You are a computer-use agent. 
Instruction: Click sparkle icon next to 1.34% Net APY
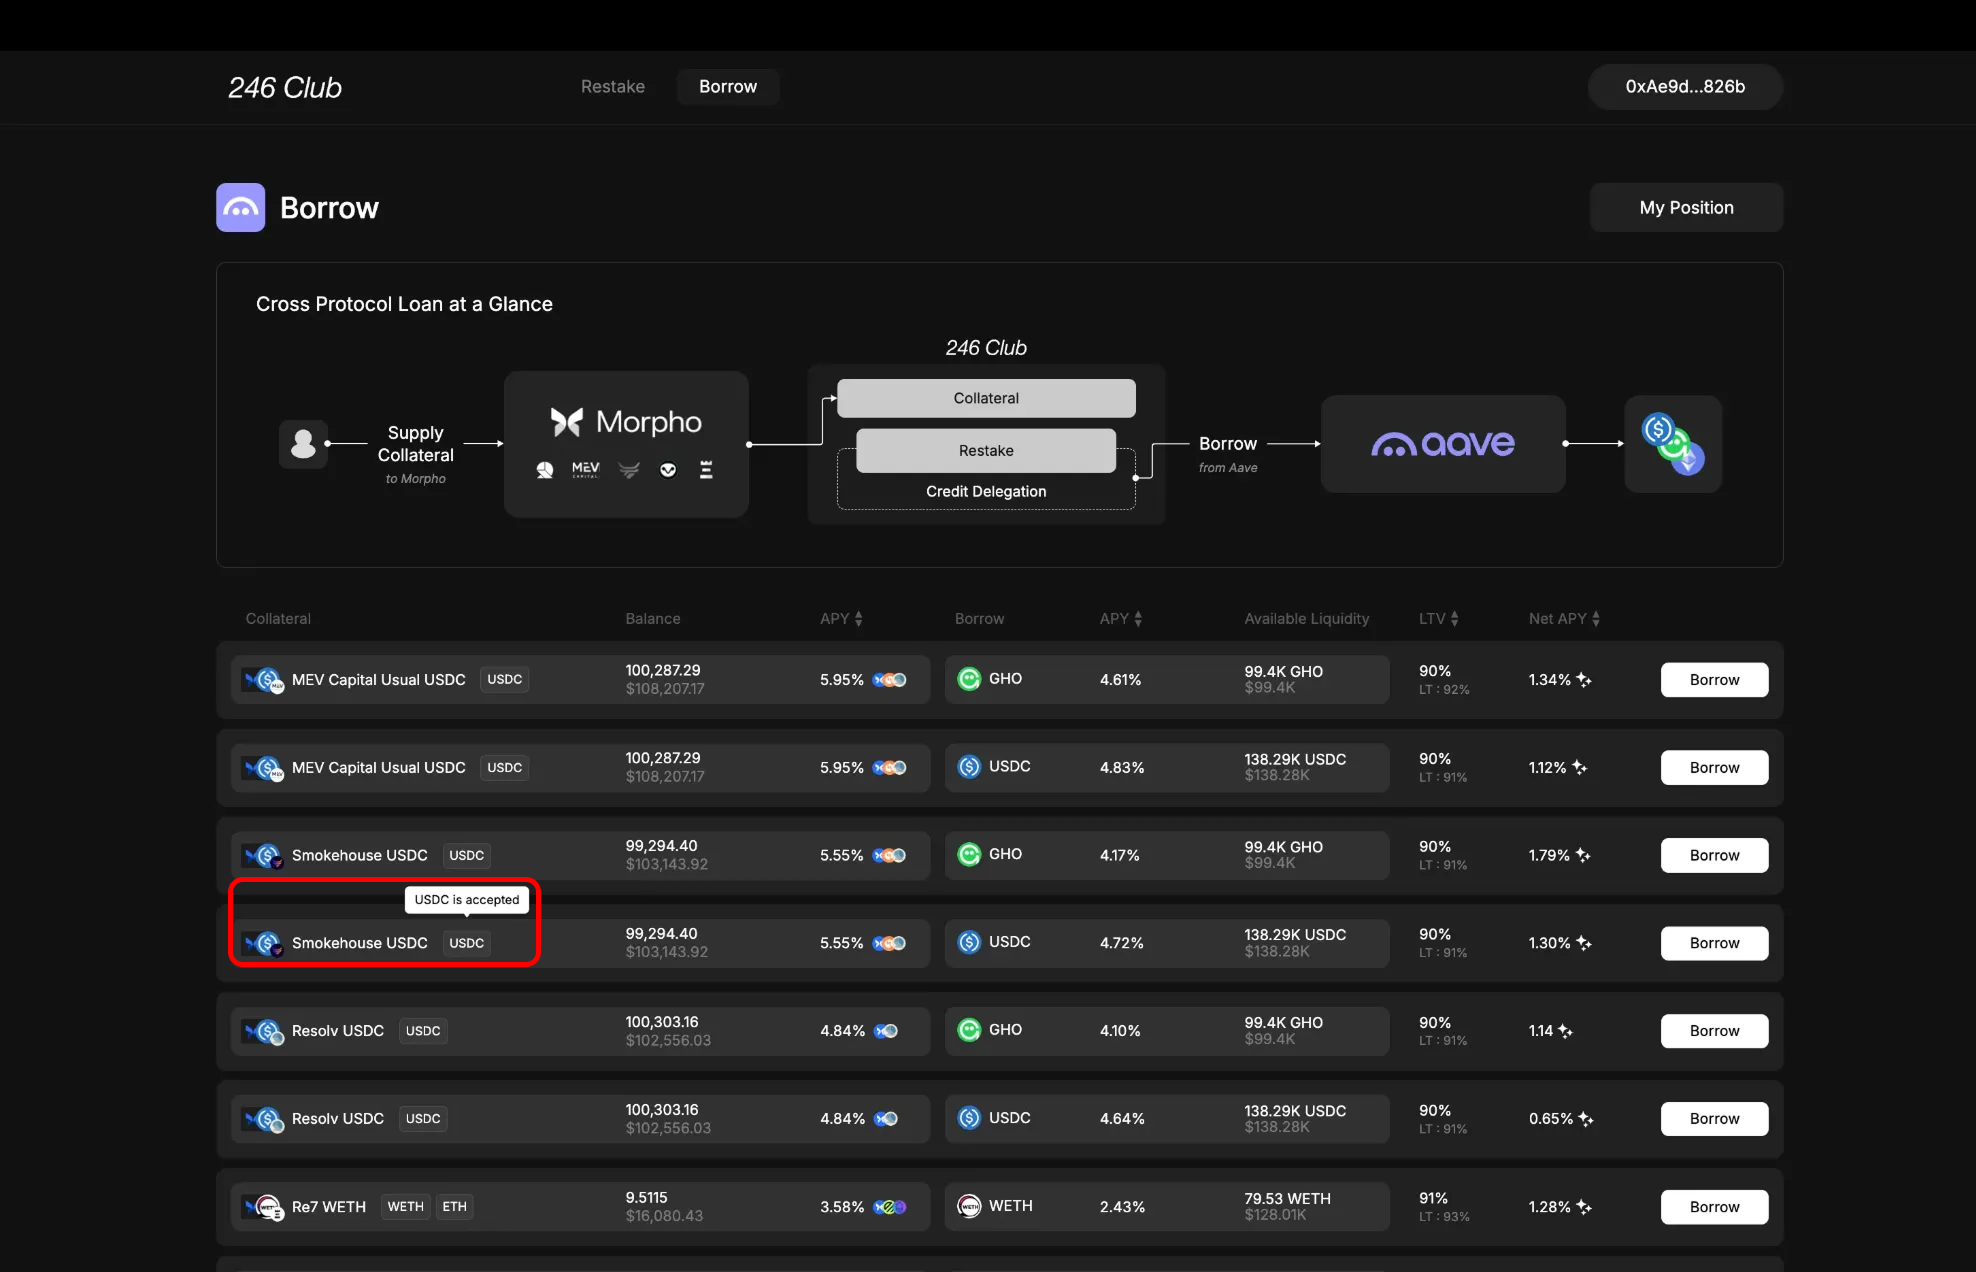(1584, 680)
